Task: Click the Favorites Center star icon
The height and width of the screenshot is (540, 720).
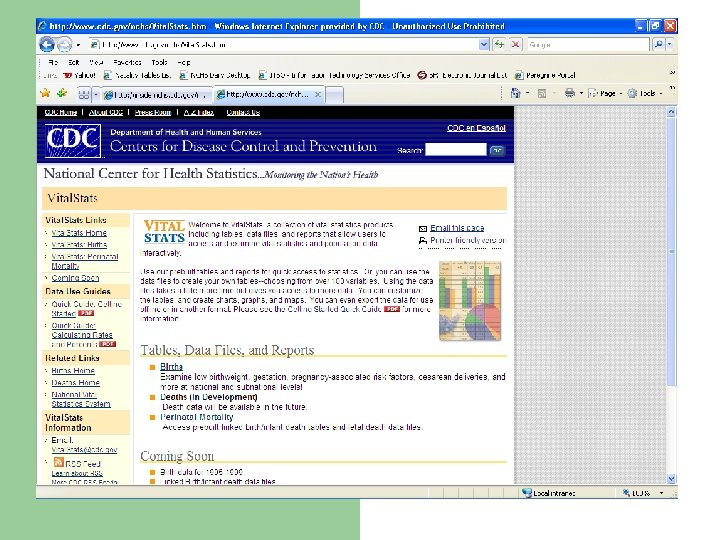Action: pos(45,93)
